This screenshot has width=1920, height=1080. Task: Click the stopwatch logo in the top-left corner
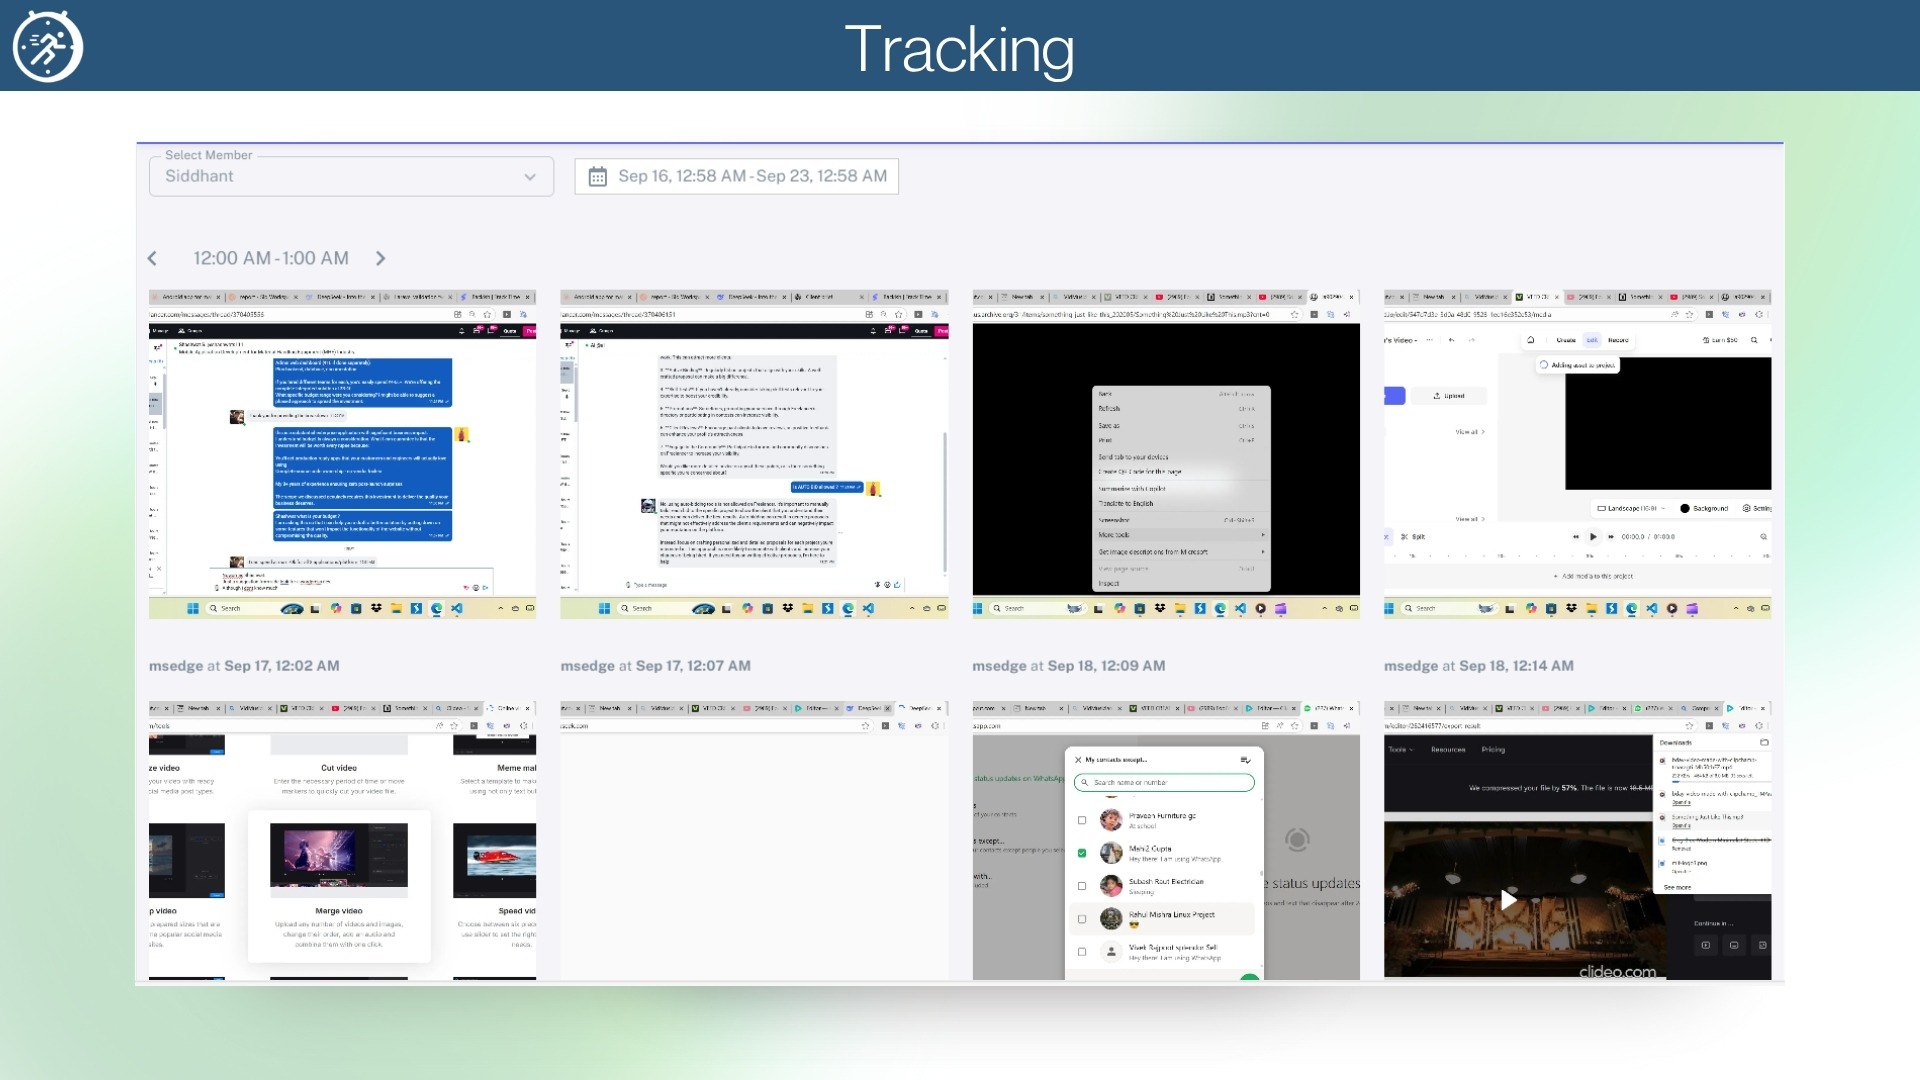click(46, 45)
